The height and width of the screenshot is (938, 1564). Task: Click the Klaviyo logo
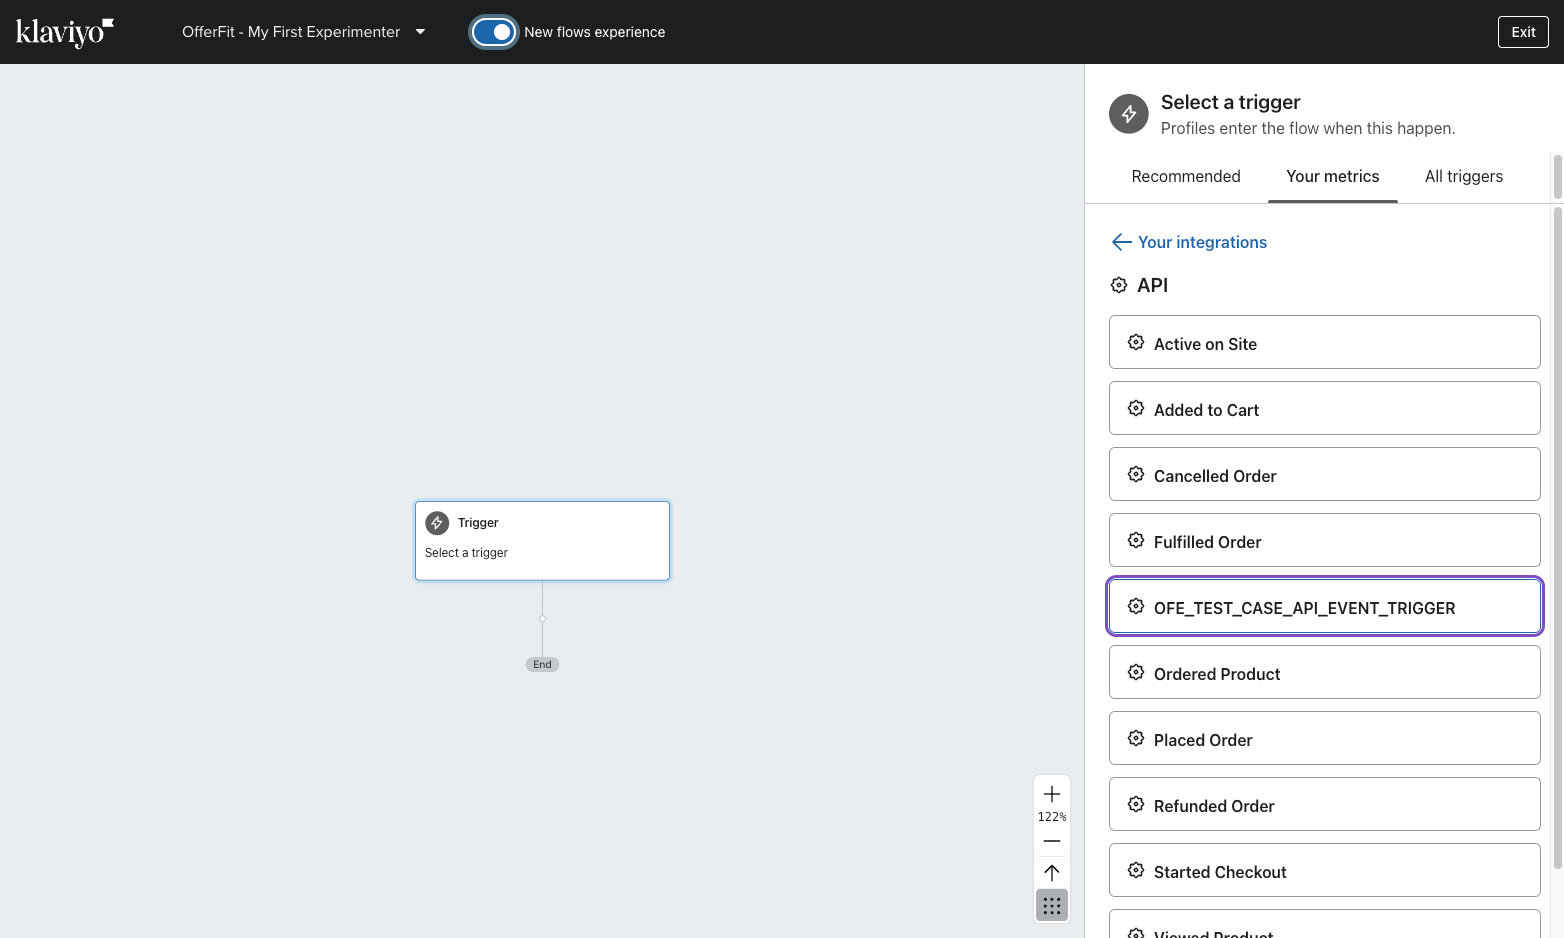65,32
